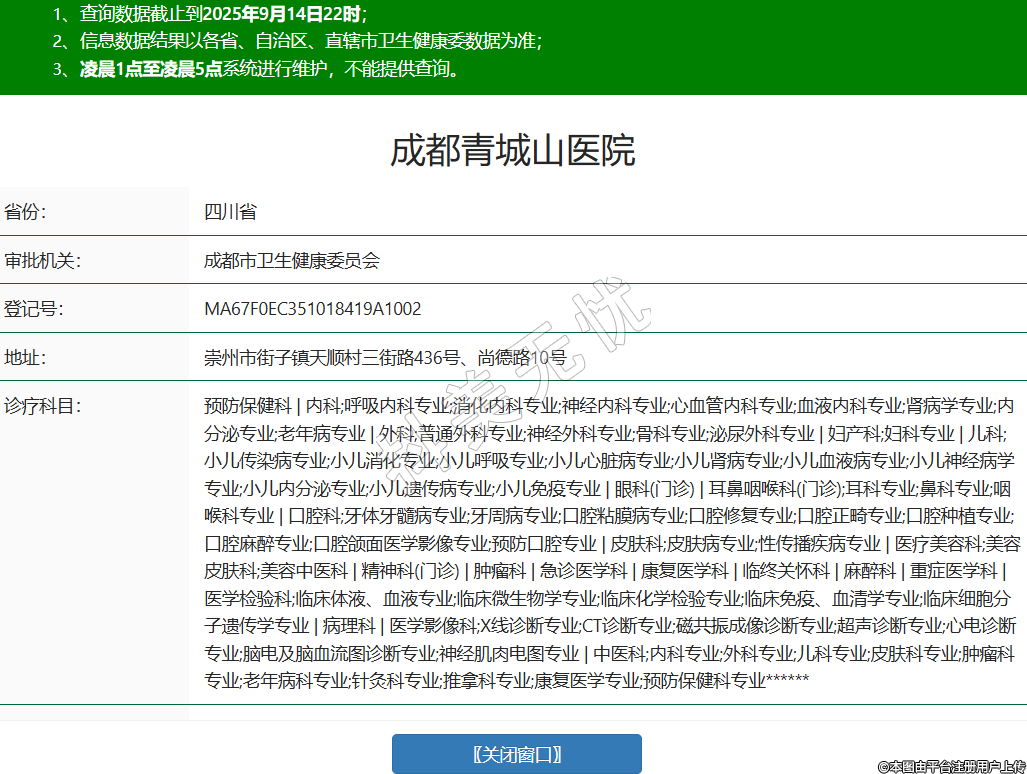Click 小儿传染病专业 in the department list
Screen dimensions: 1027x774
(266, 461)
